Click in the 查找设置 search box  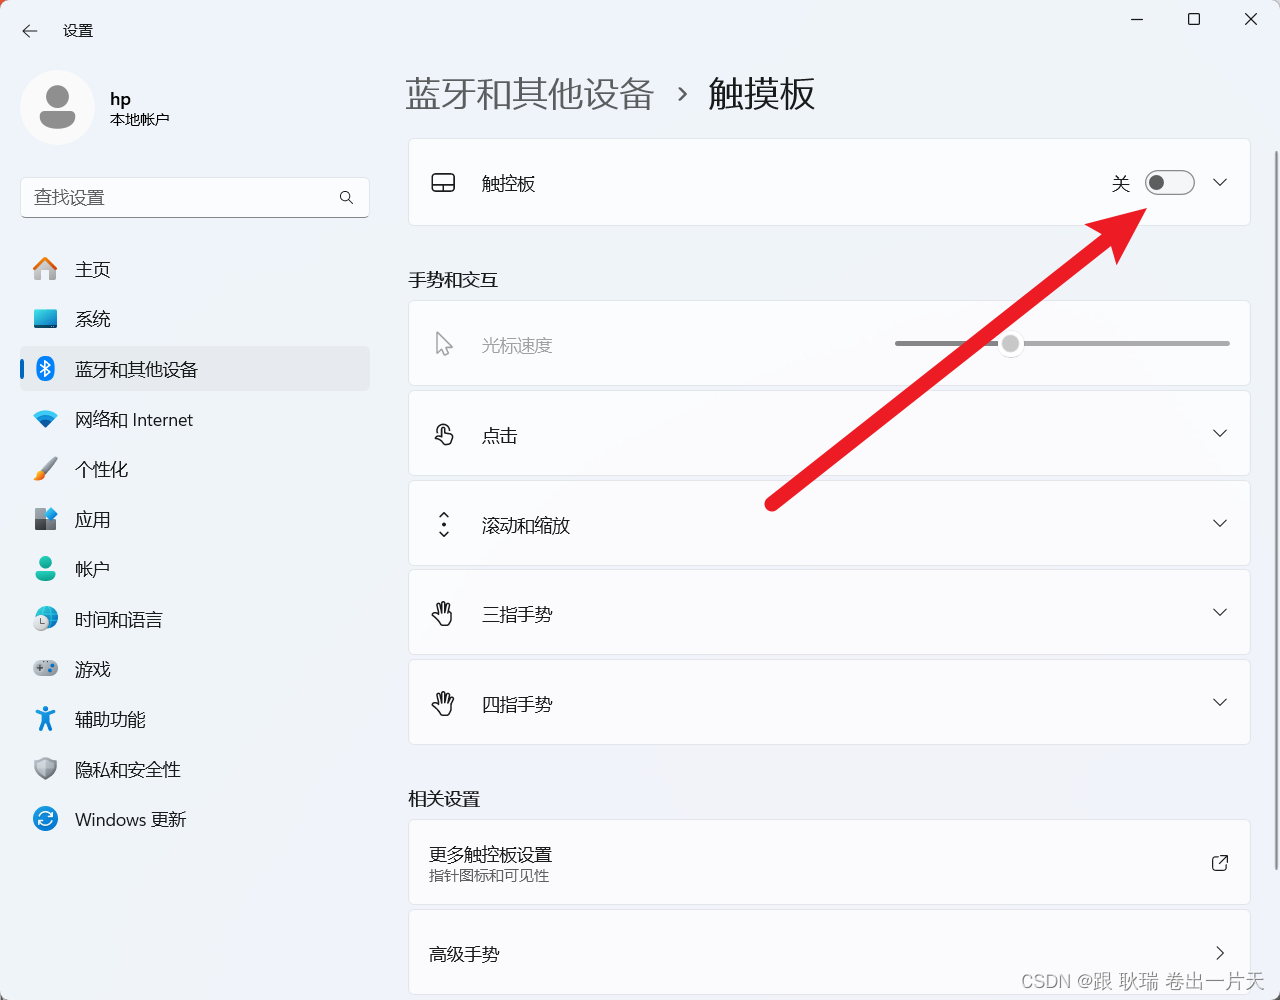tap(195, 197)
